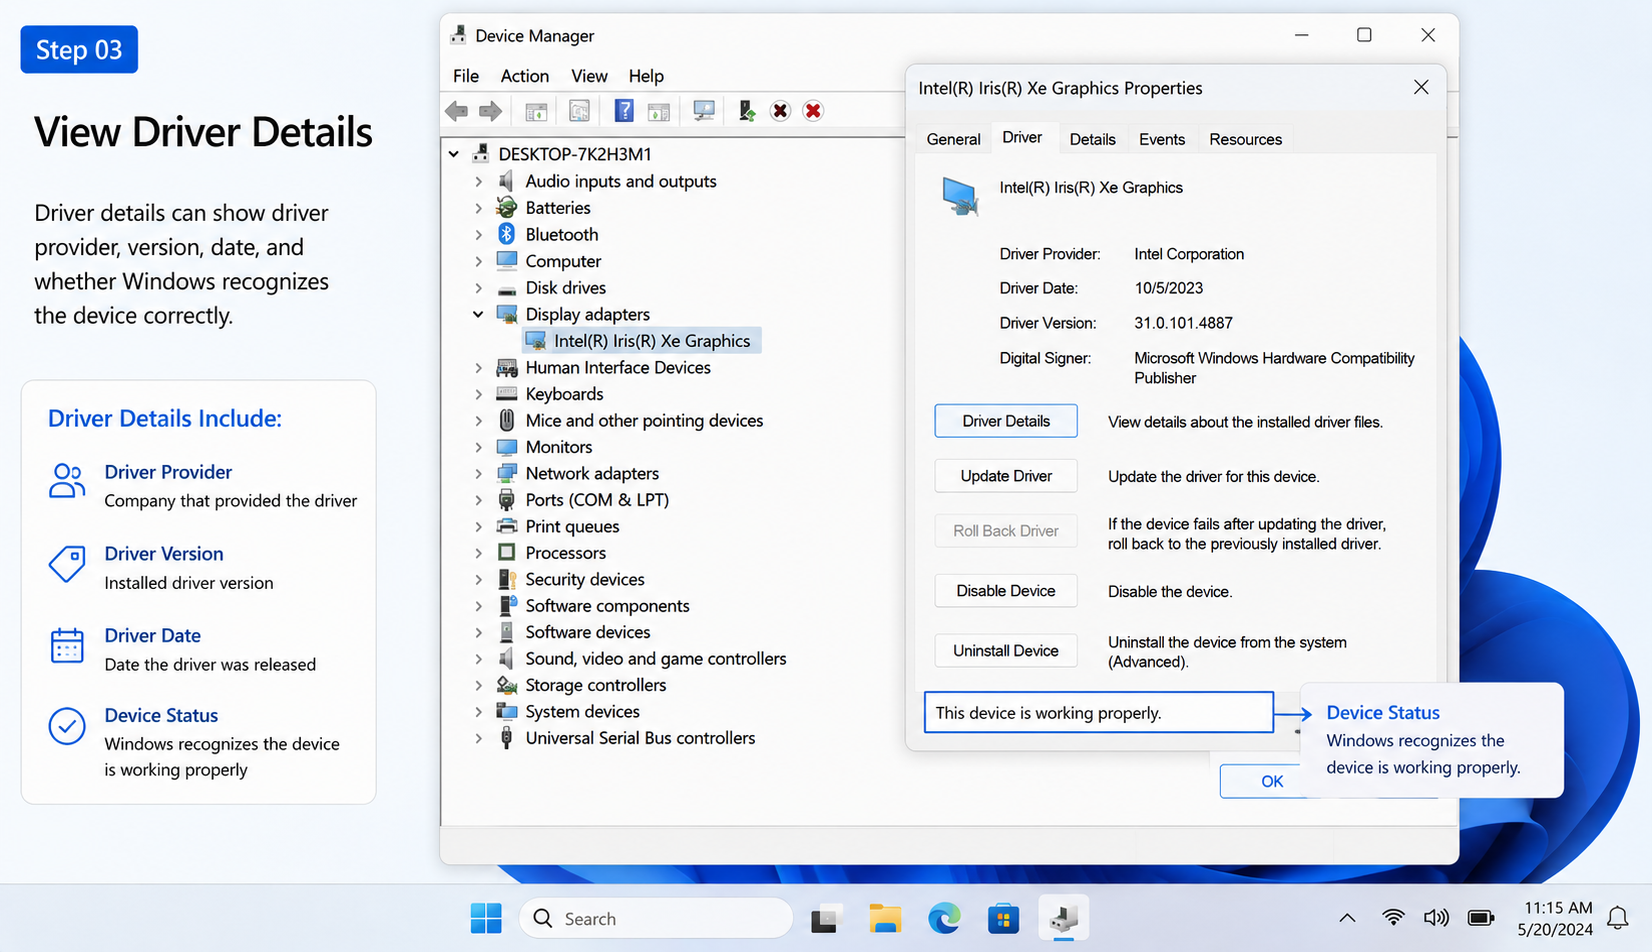Click the printer icon beside Print queues
The height and width of the screenshot is (952, 1652).
(x=507, y=526)
